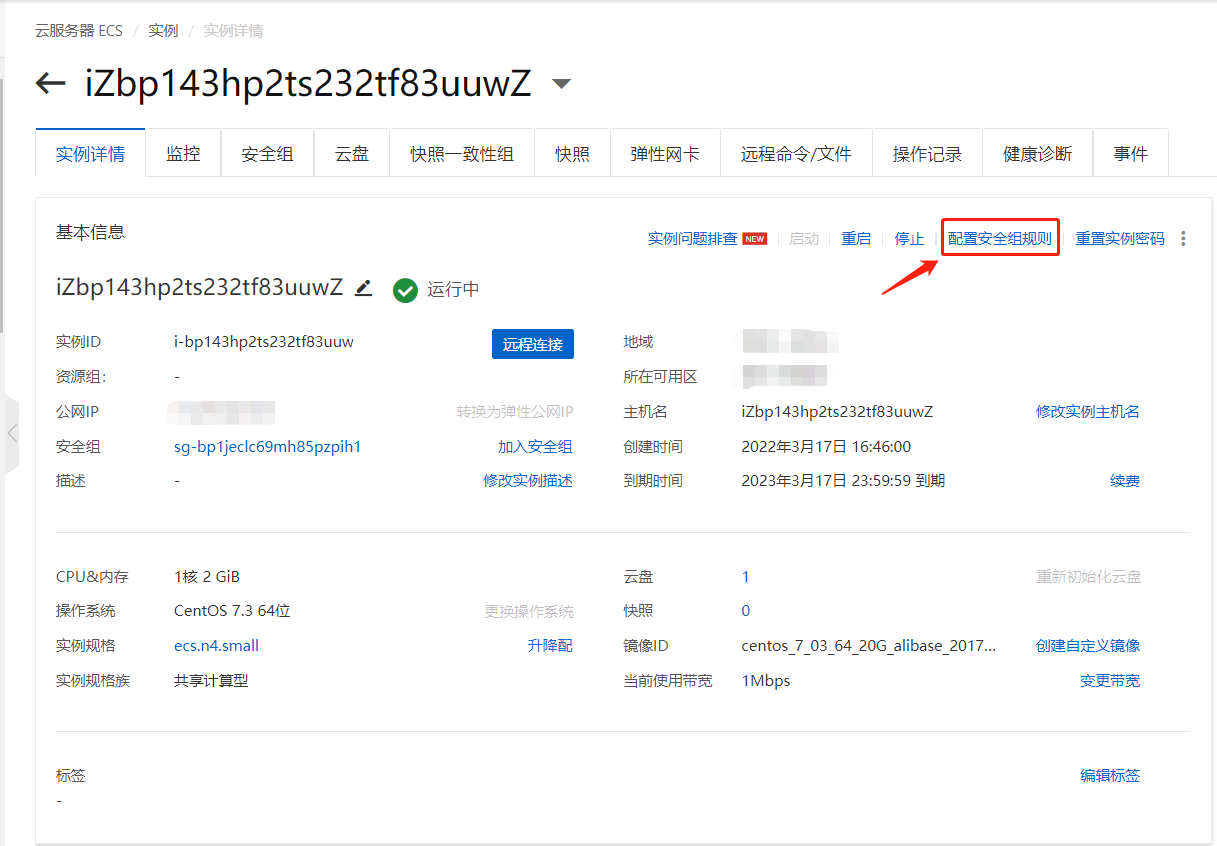Click the 共享计算型 value
The width and height of the screenshot is (1217, 846).
[211, 681]
